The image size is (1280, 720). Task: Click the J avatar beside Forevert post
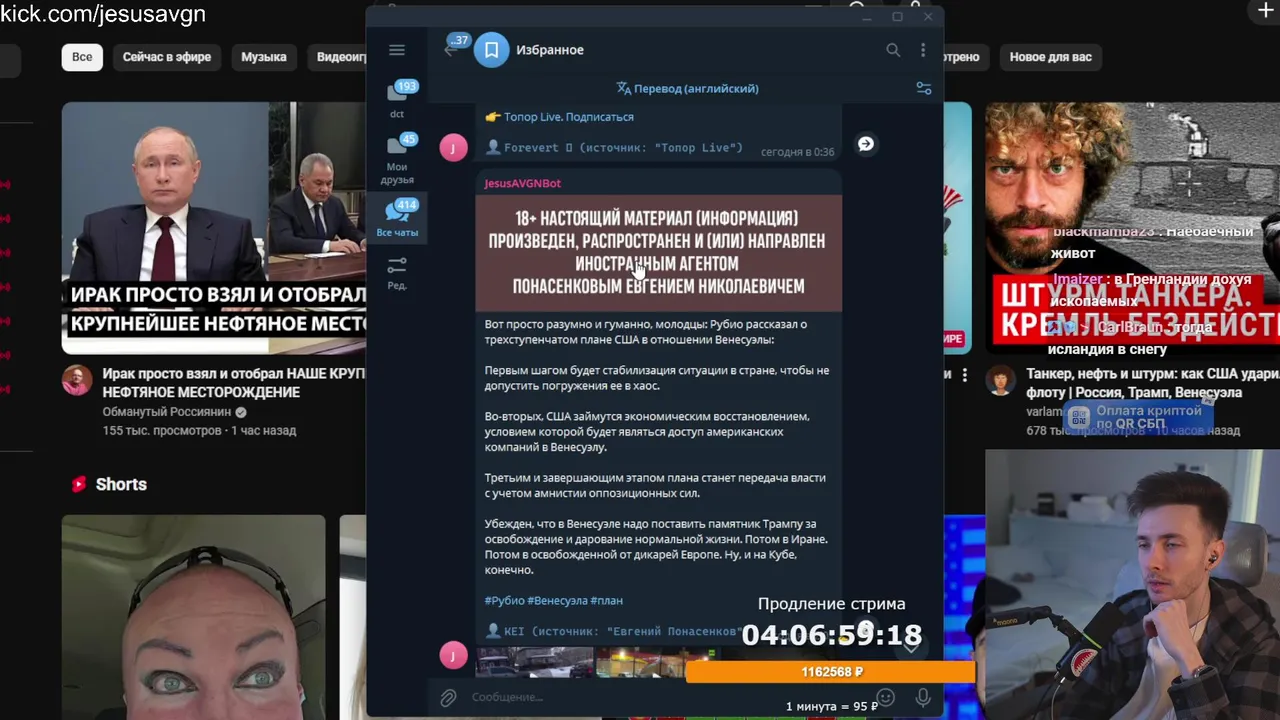click(x=453, y=147)
